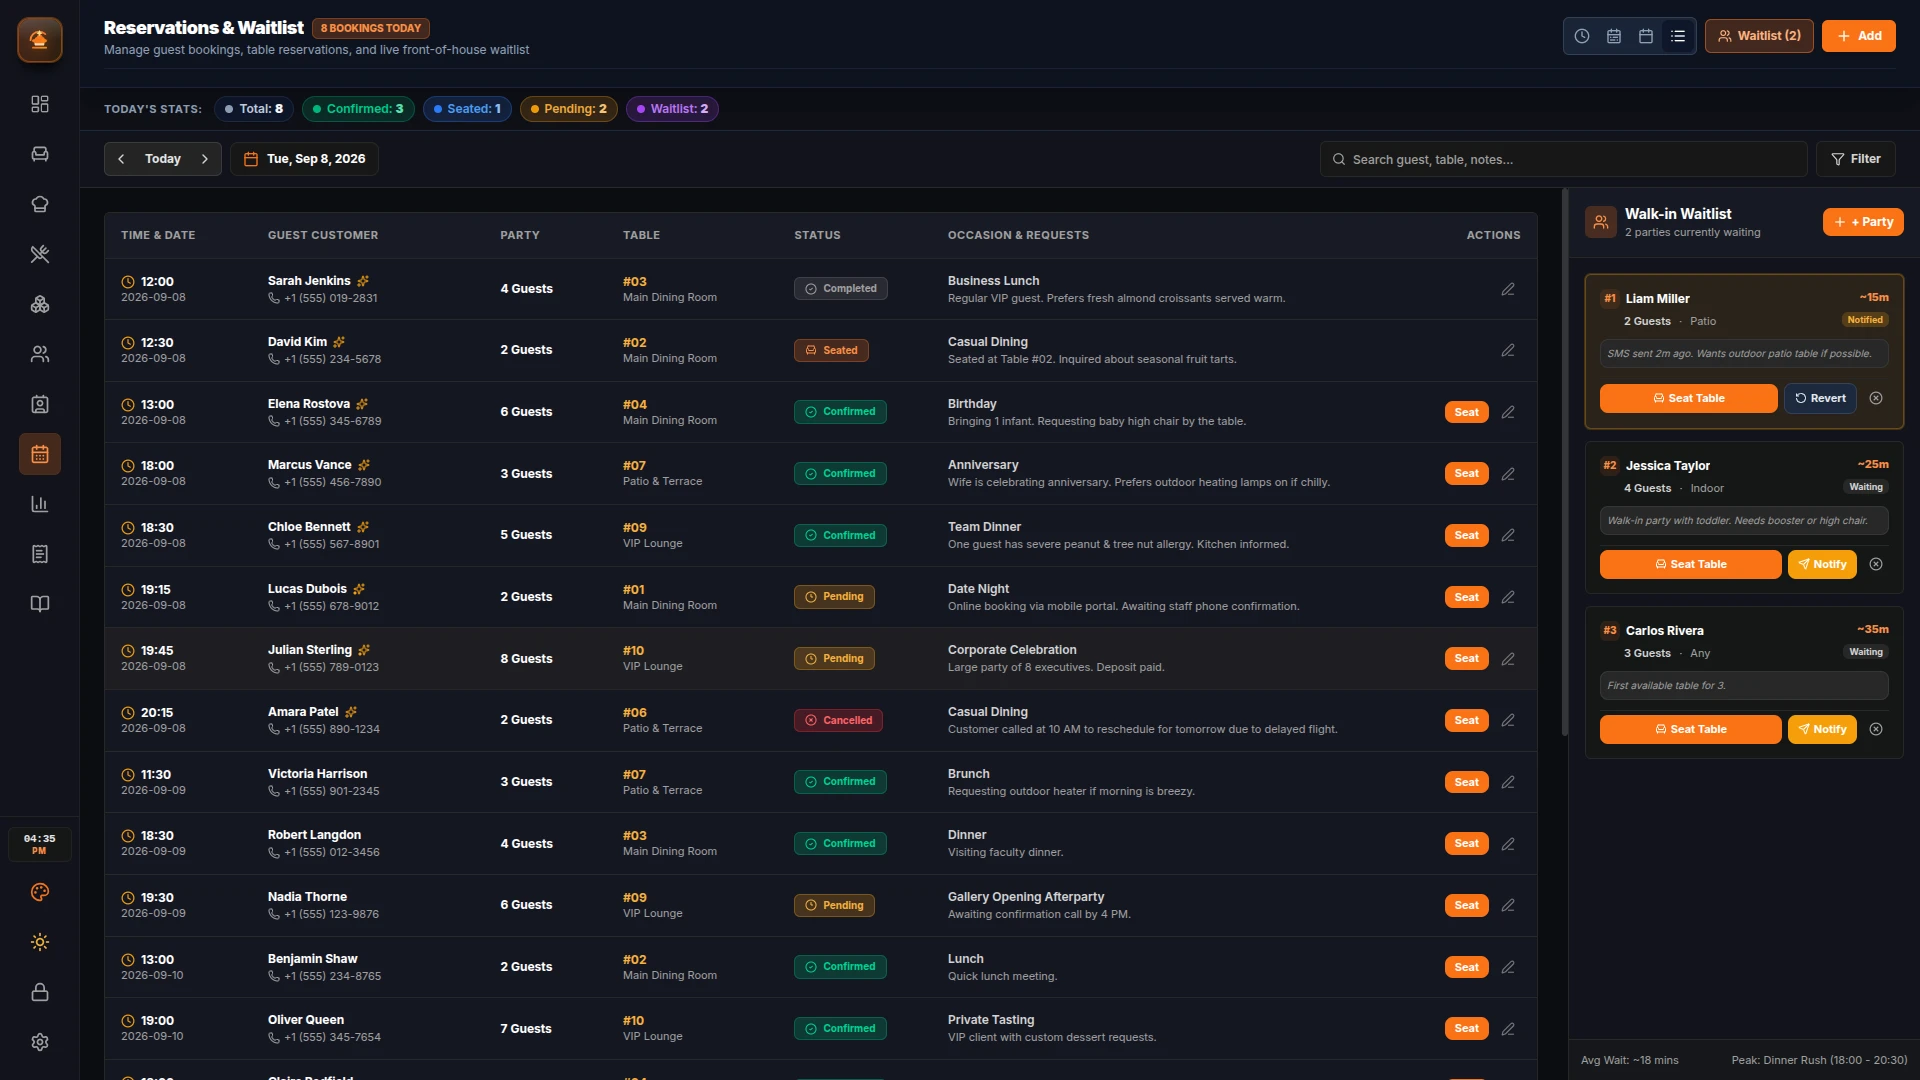
Task: Click pencil icon for David Kim's booking
Action: point(1508,350)
